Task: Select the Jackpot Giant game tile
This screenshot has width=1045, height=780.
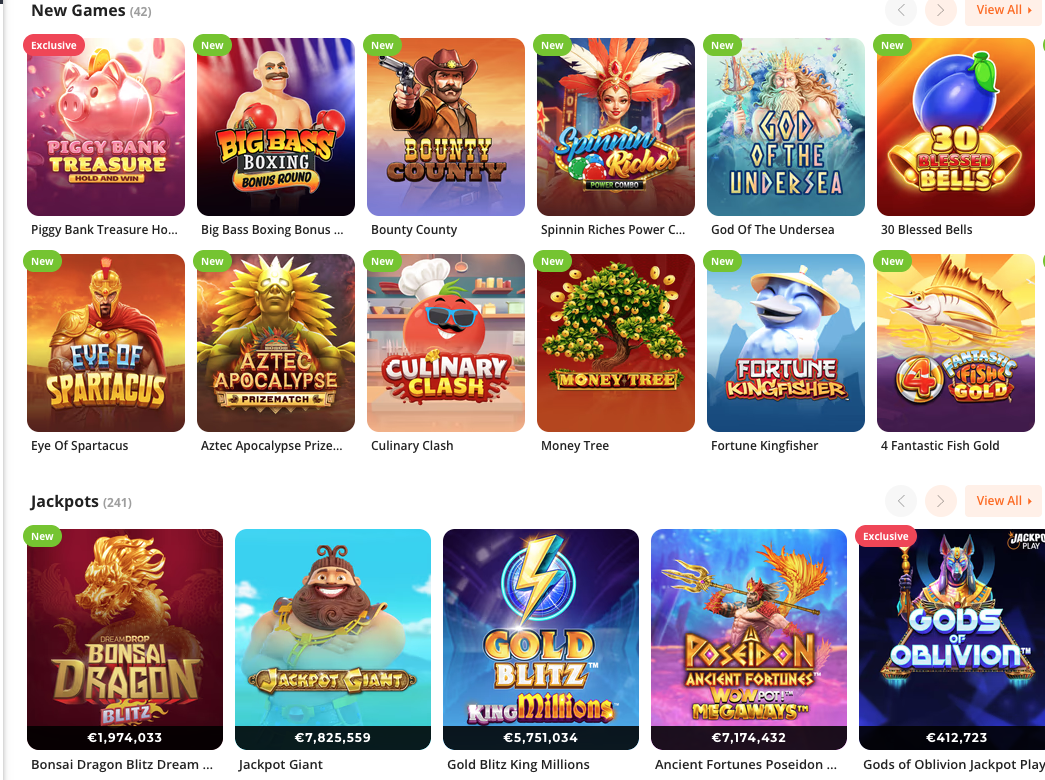Action: click(x=333, y=639)
